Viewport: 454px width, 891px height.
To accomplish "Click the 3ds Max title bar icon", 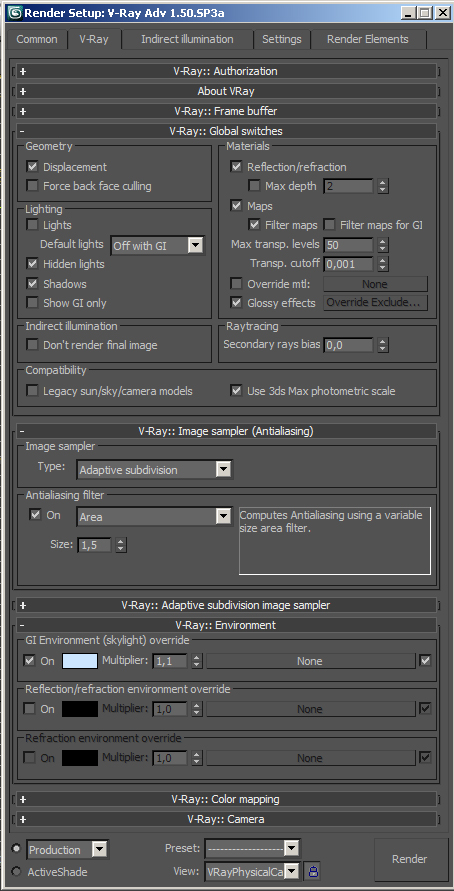I will click(x=16, y=12).
